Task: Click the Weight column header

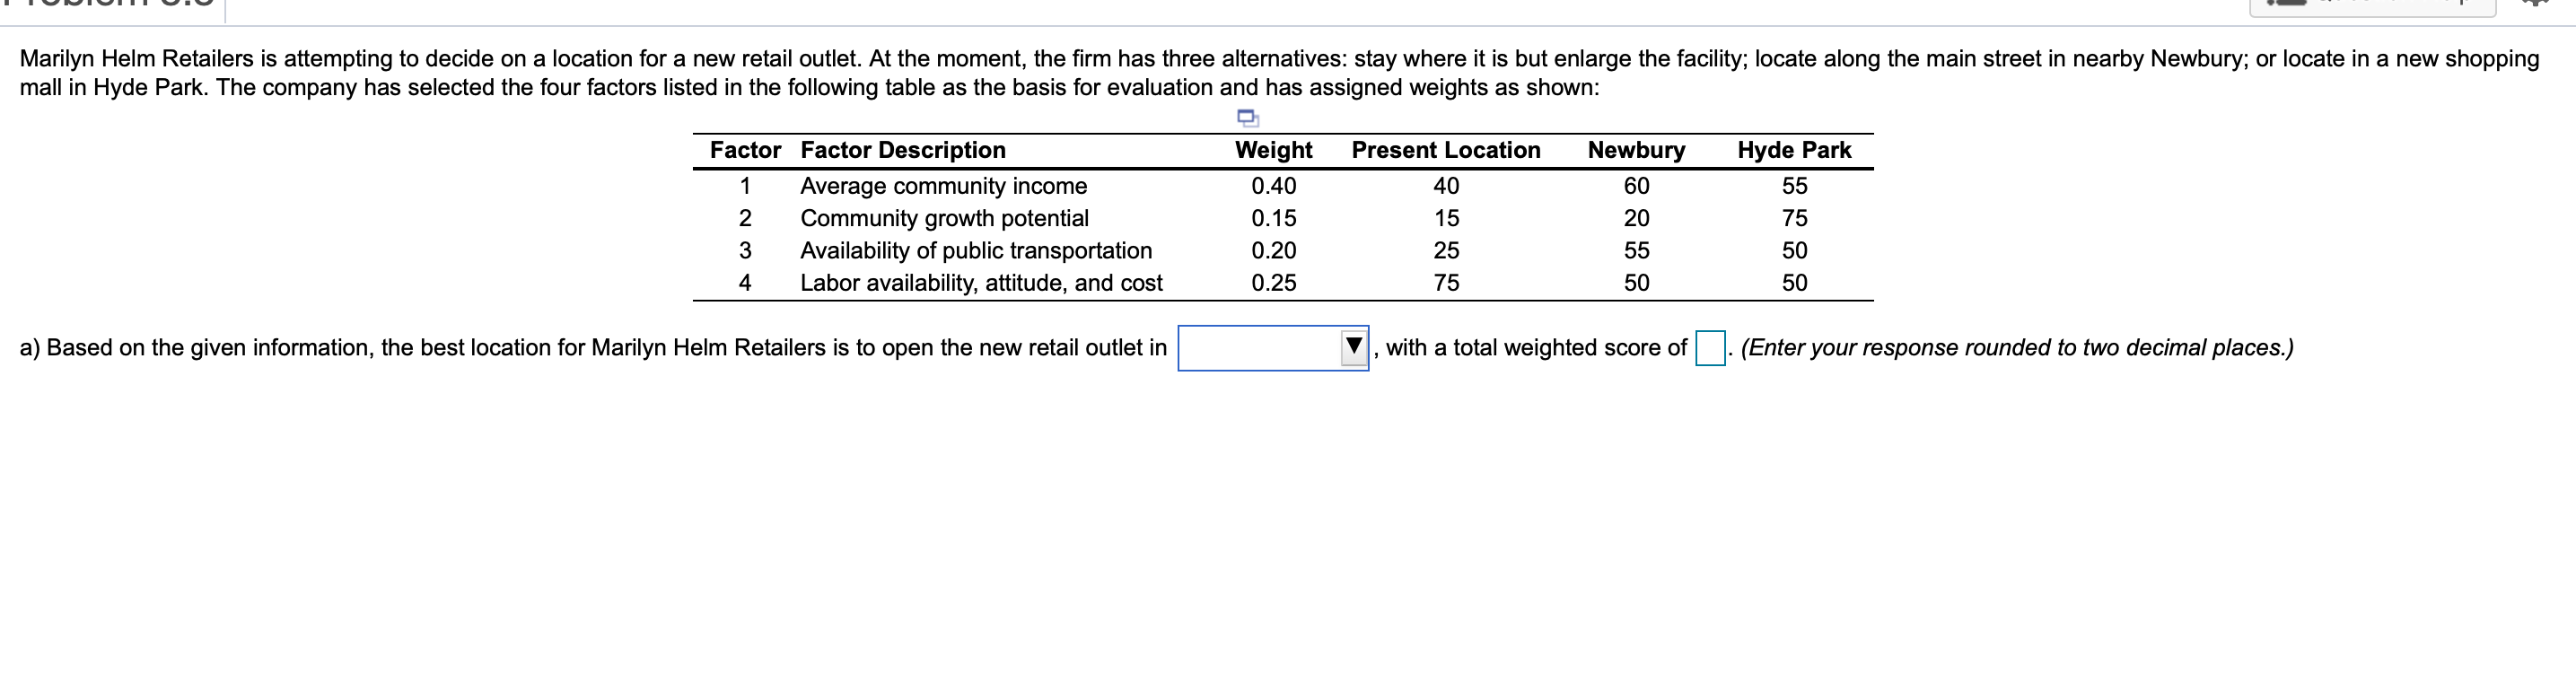Action: point(1274,150)
